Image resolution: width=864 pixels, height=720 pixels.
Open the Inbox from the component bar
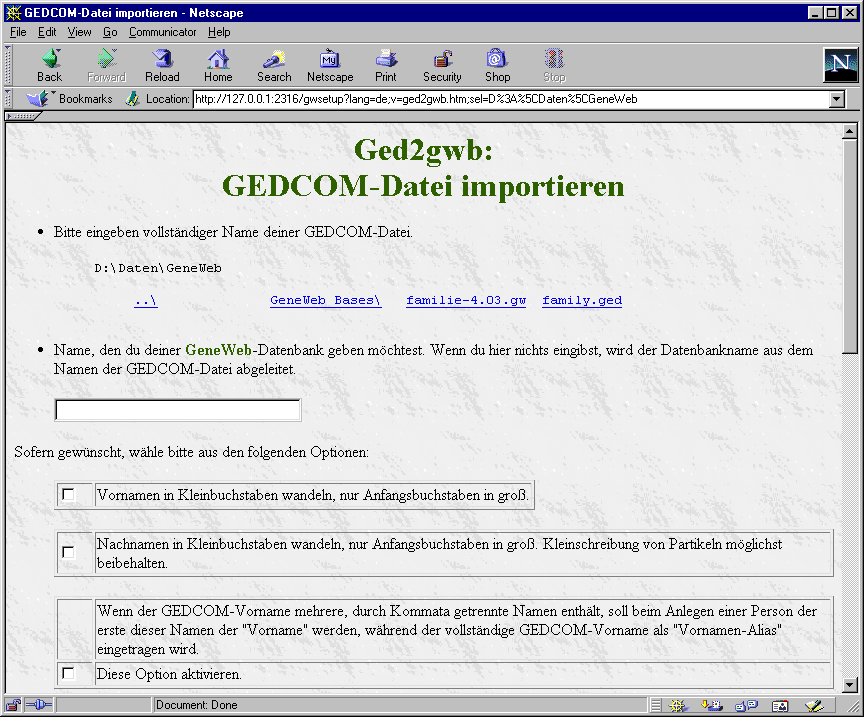(712, 706)
